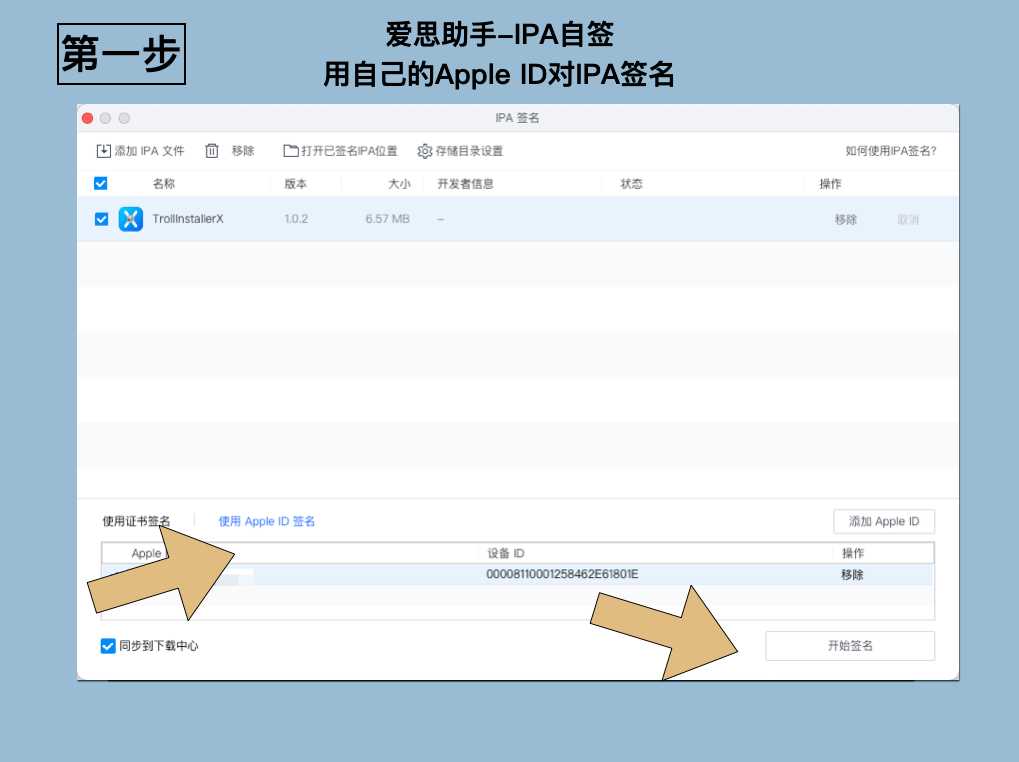Click 打开已签名IPA位置 toolbar label
Screen dimensions: 1019x762
349,151
